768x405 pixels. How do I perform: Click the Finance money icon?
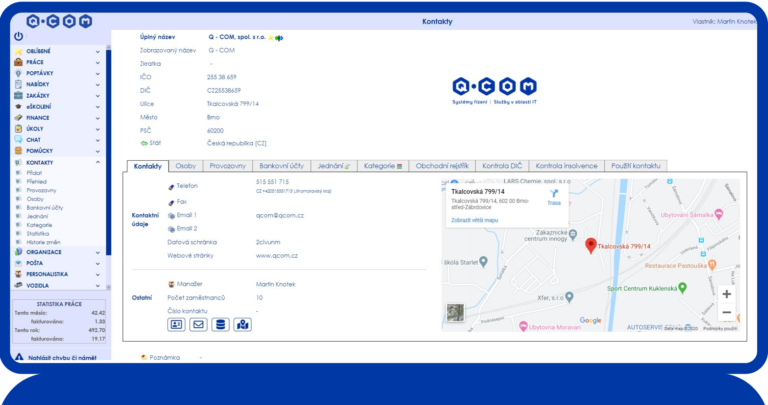pos(19,118)
